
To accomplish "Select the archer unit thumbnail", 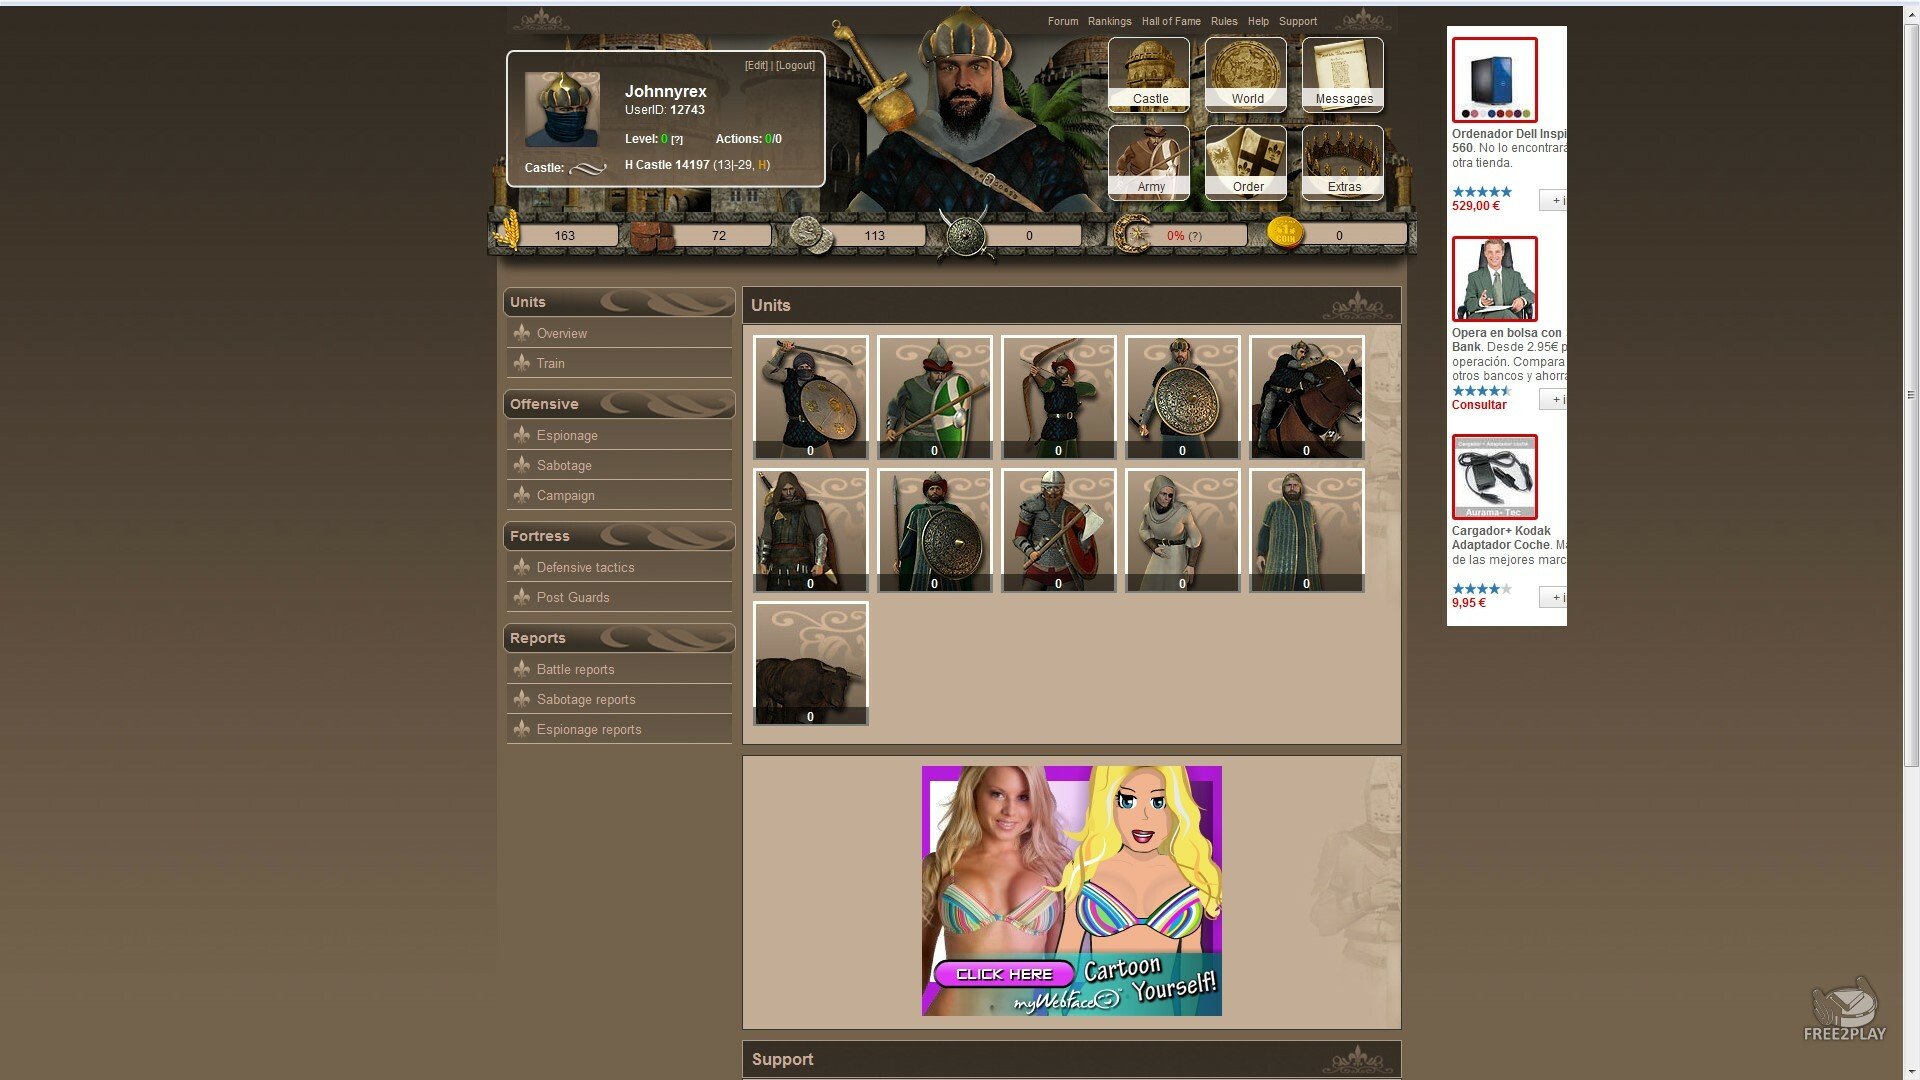I will 1058,397.
